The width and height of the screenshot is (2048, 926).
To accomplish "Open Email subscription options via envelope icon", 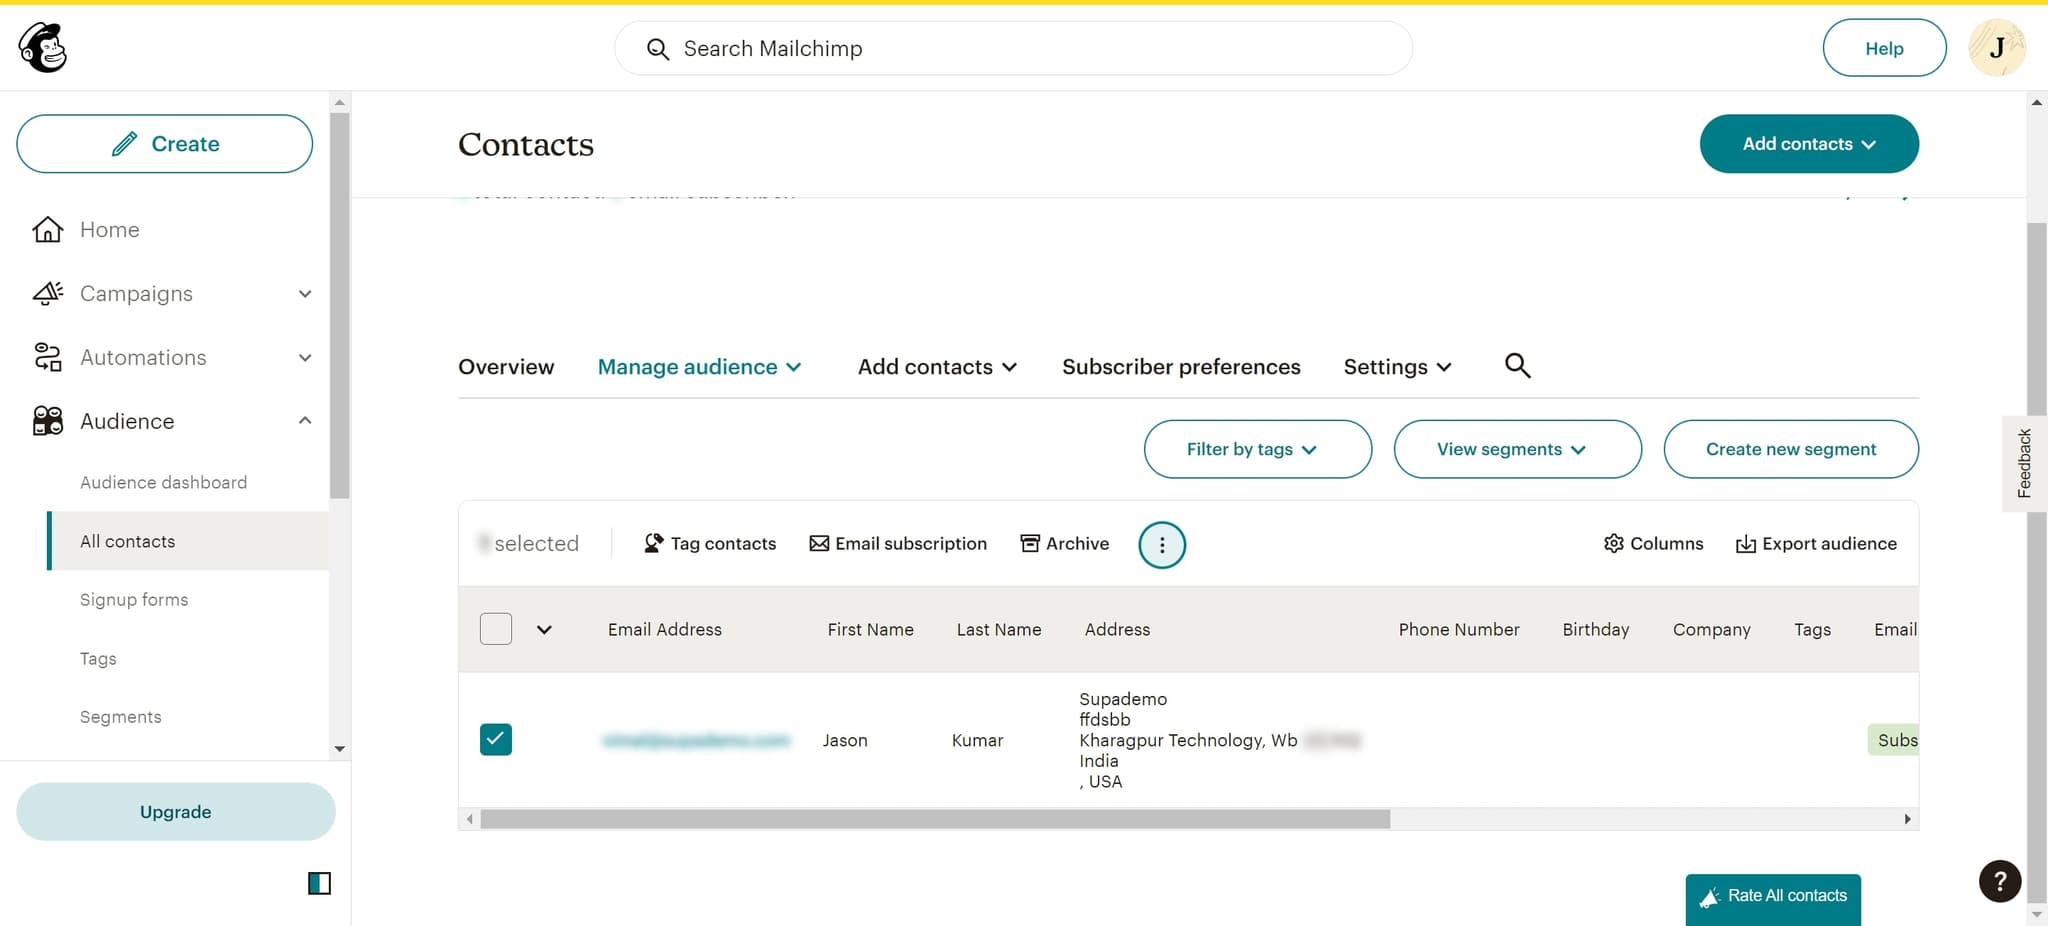I will [x=820, y=543].
